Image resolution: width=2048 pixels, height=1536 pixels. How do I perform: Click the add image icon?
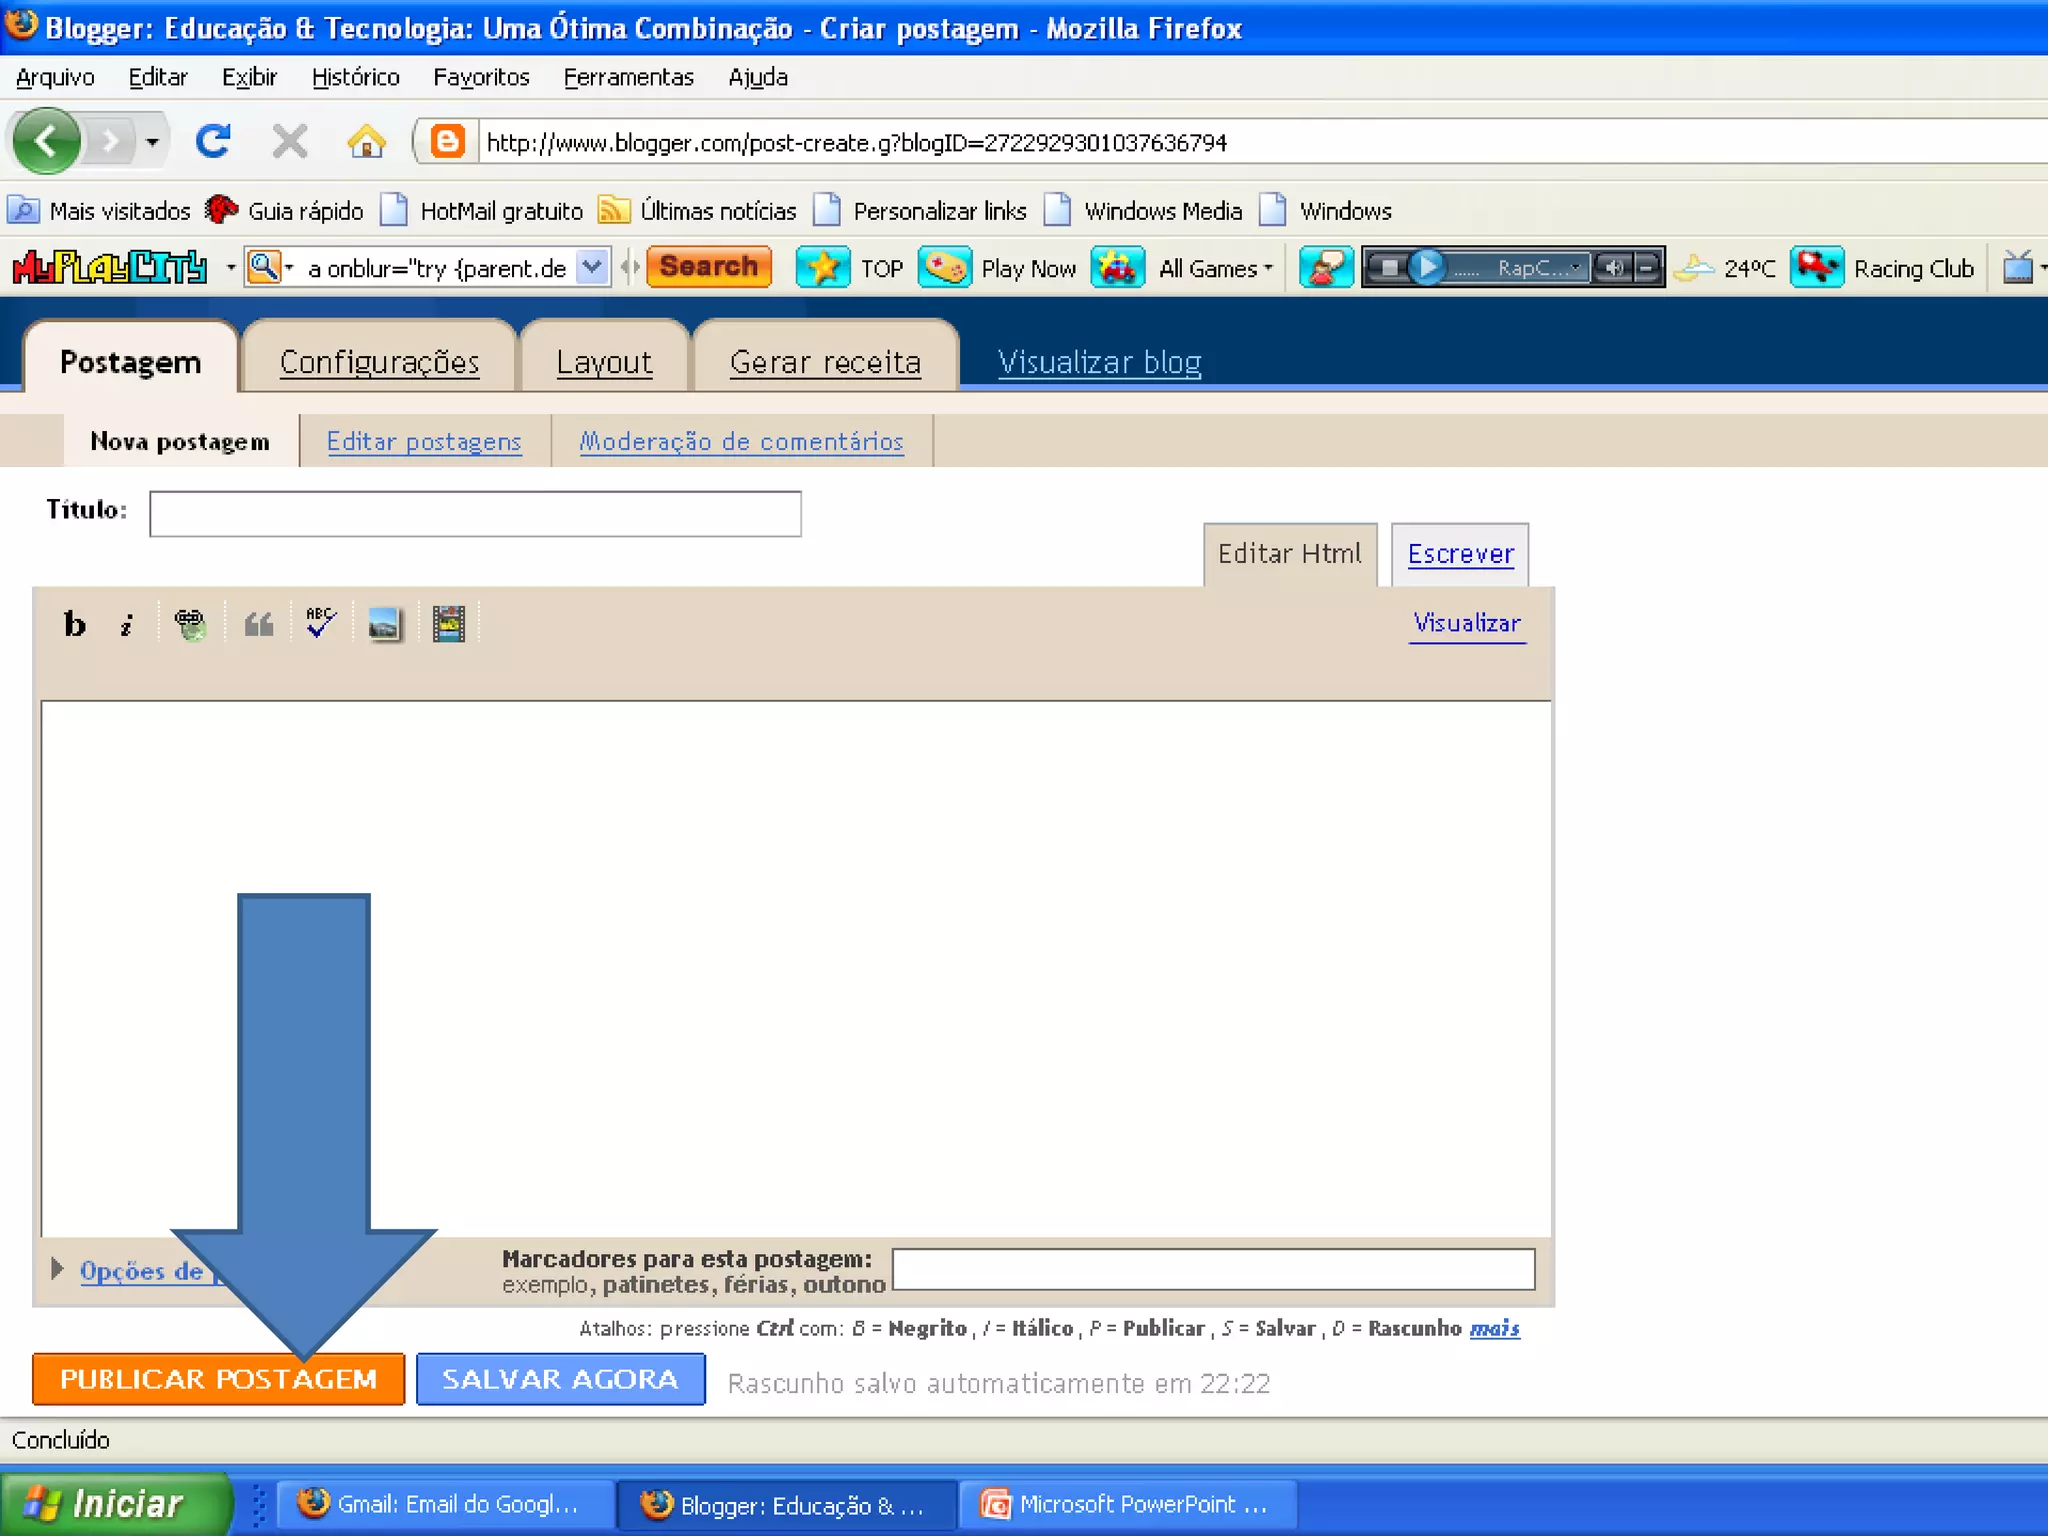(384, 624)
